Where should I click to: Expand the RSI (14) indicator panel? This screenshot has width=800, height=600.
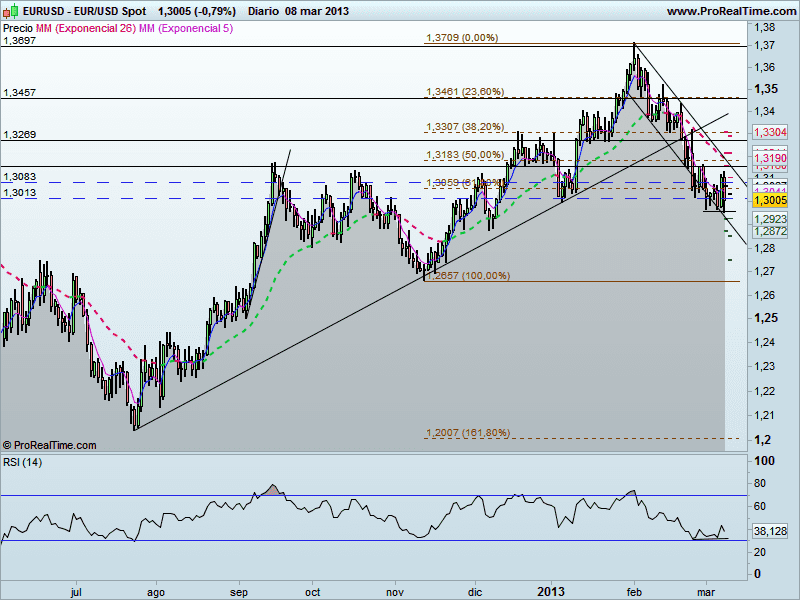22,461
